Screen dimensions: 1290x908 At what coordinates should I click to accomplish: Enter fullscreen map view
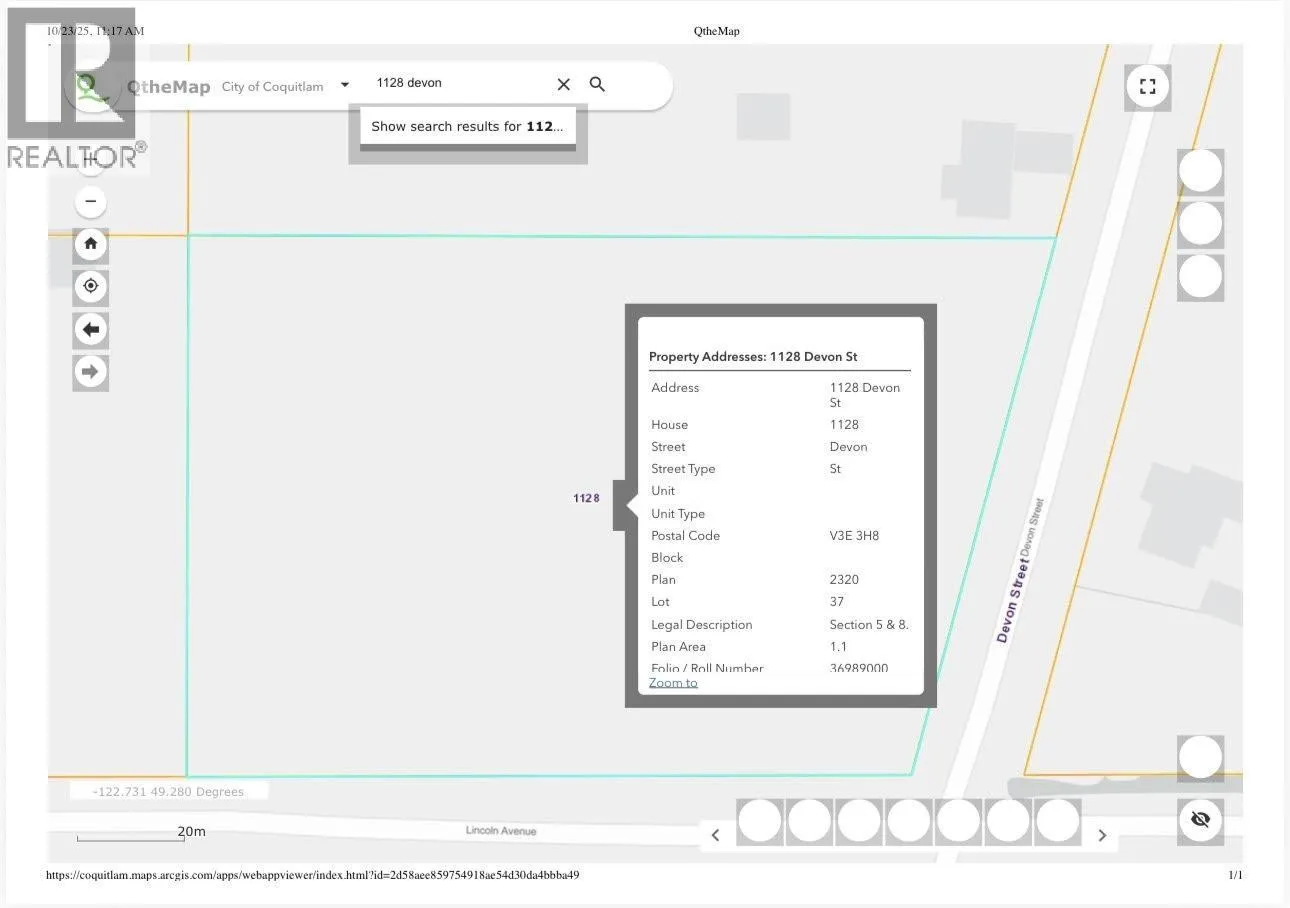pos(1147,87)
